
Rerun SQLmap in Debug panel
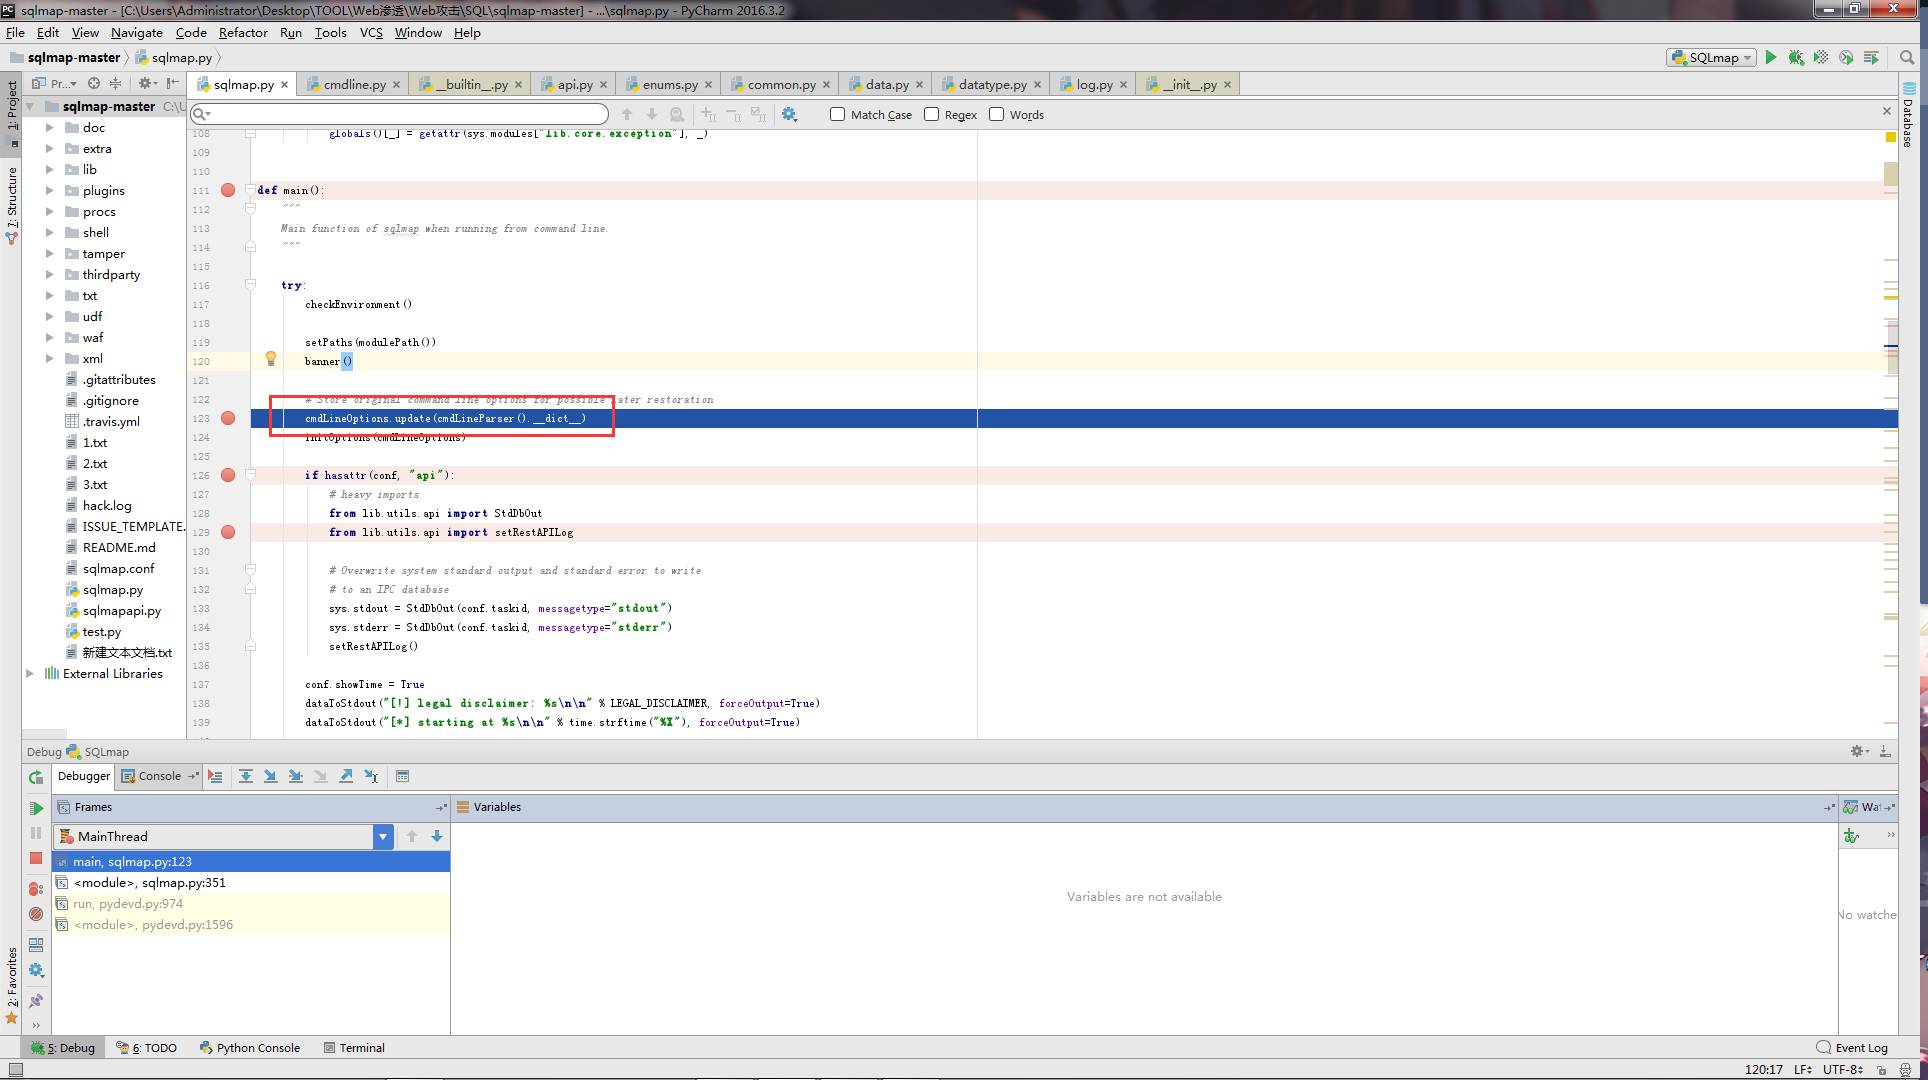(36, 777)
